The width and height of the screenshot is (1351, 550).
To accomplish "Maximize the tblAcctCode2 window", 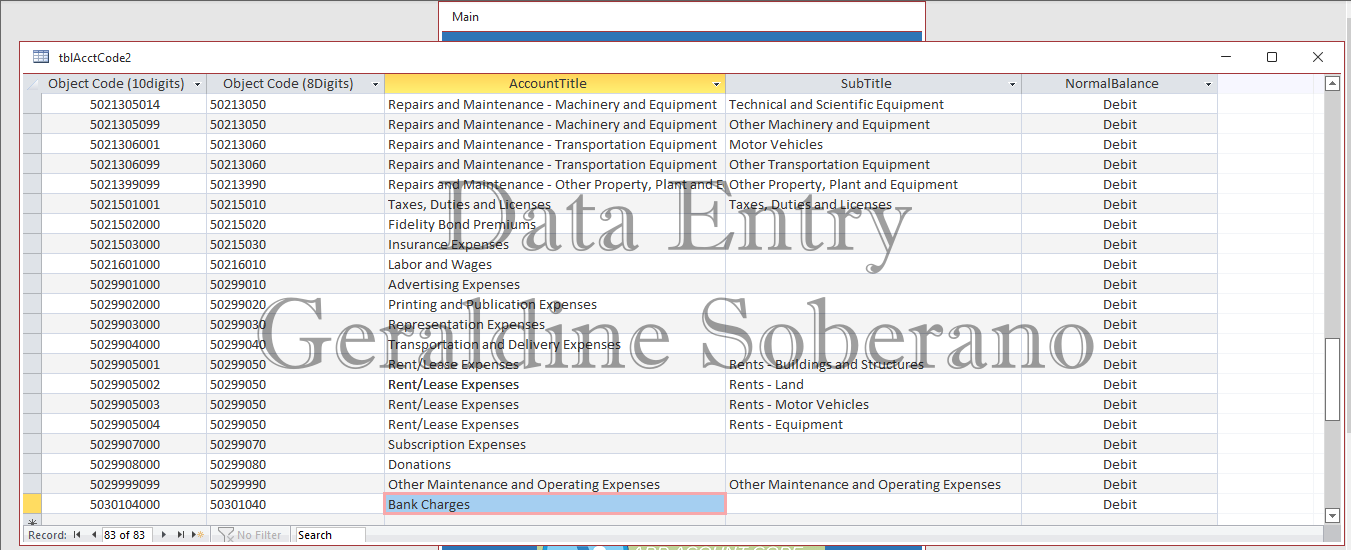I will (x=1272, y=57).
